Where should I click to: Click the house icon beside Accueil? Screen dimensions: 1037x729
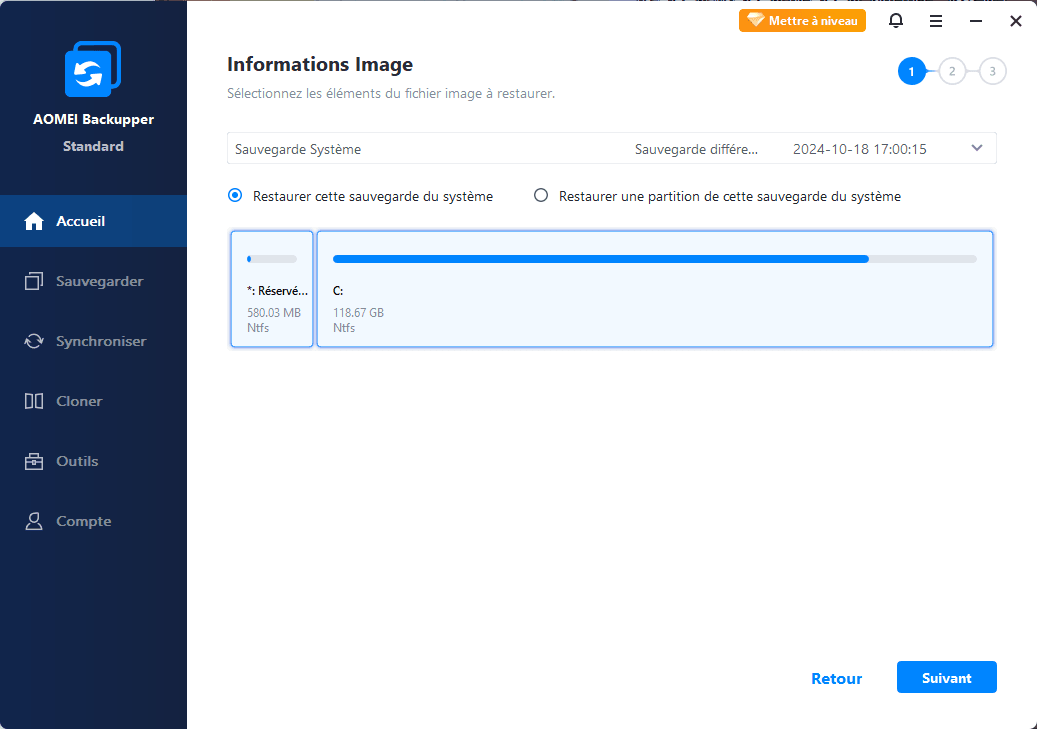point(34,221)
